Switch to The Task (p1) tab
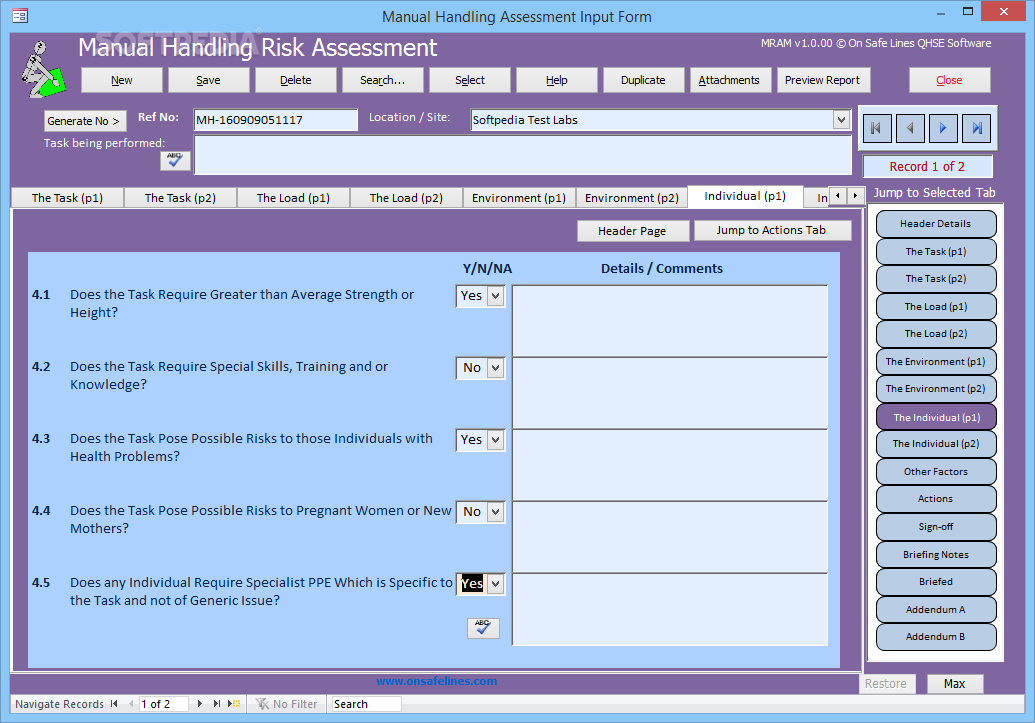The width and height of the screenshot is (1035, 723). 67,197
